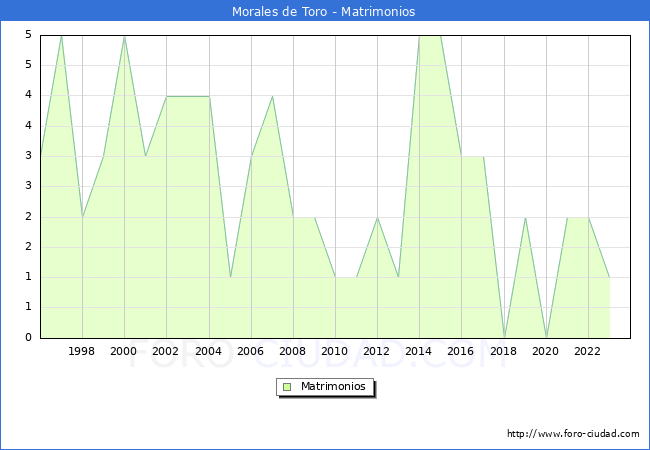Select the 2010 x-axis label
Screen dimensions: 650x450
coord(334,351)
